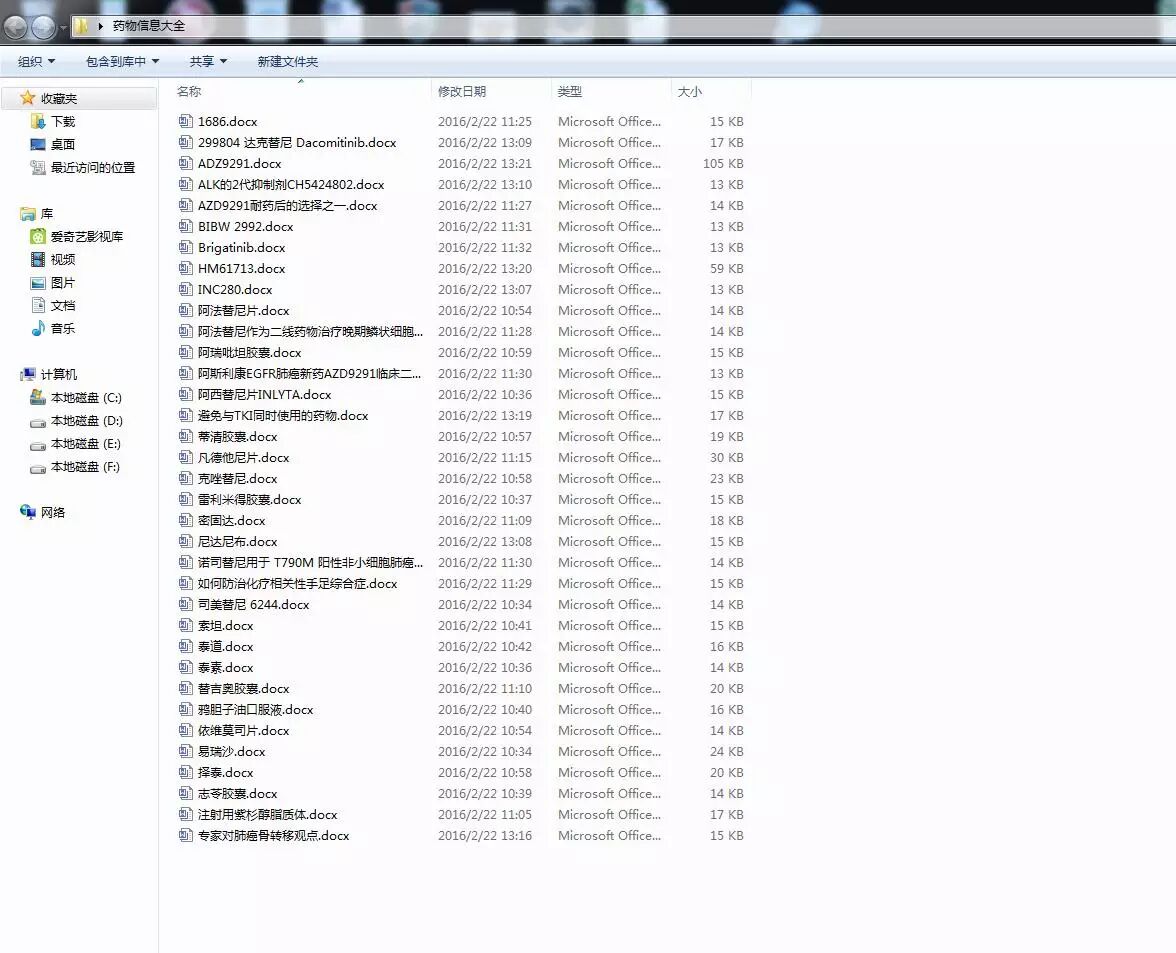
Task: Open the 图片 library icon
Action: coord(38,283)
